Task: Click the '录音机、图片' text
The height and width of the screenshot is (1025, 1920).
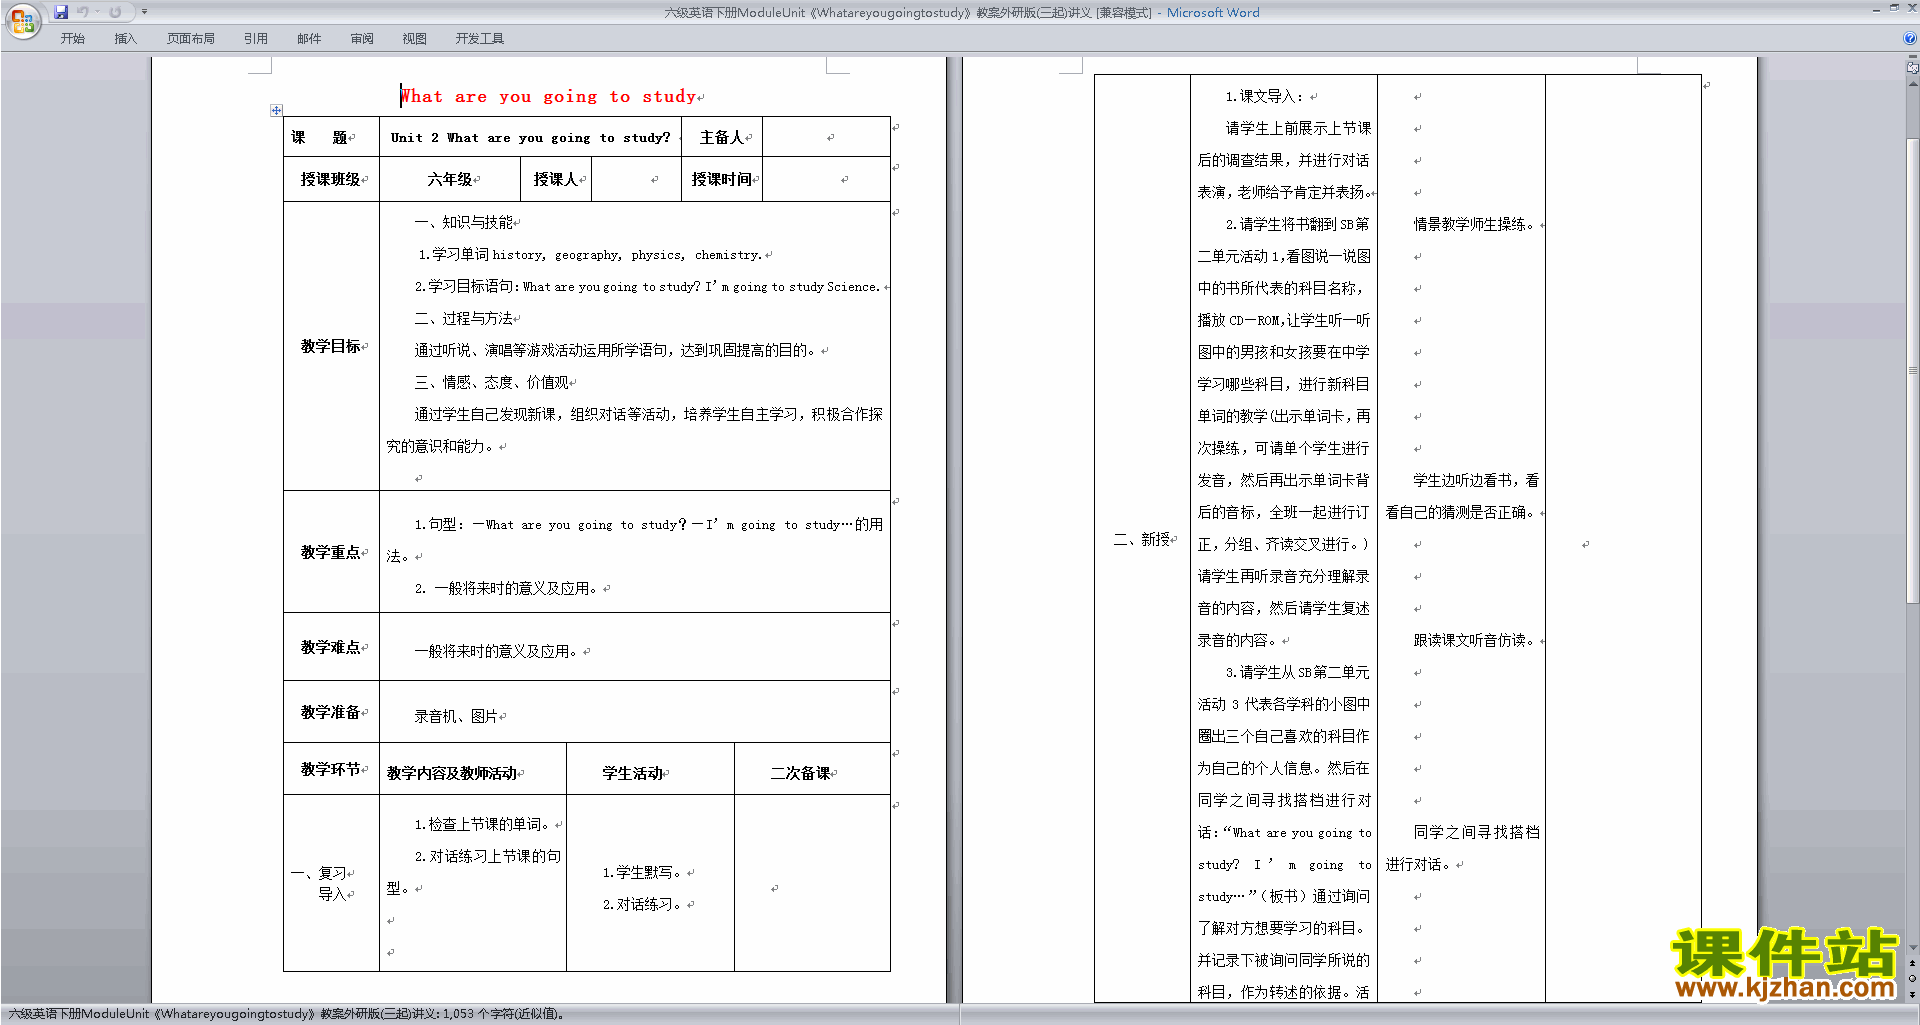Action: (x=456, y=716)
